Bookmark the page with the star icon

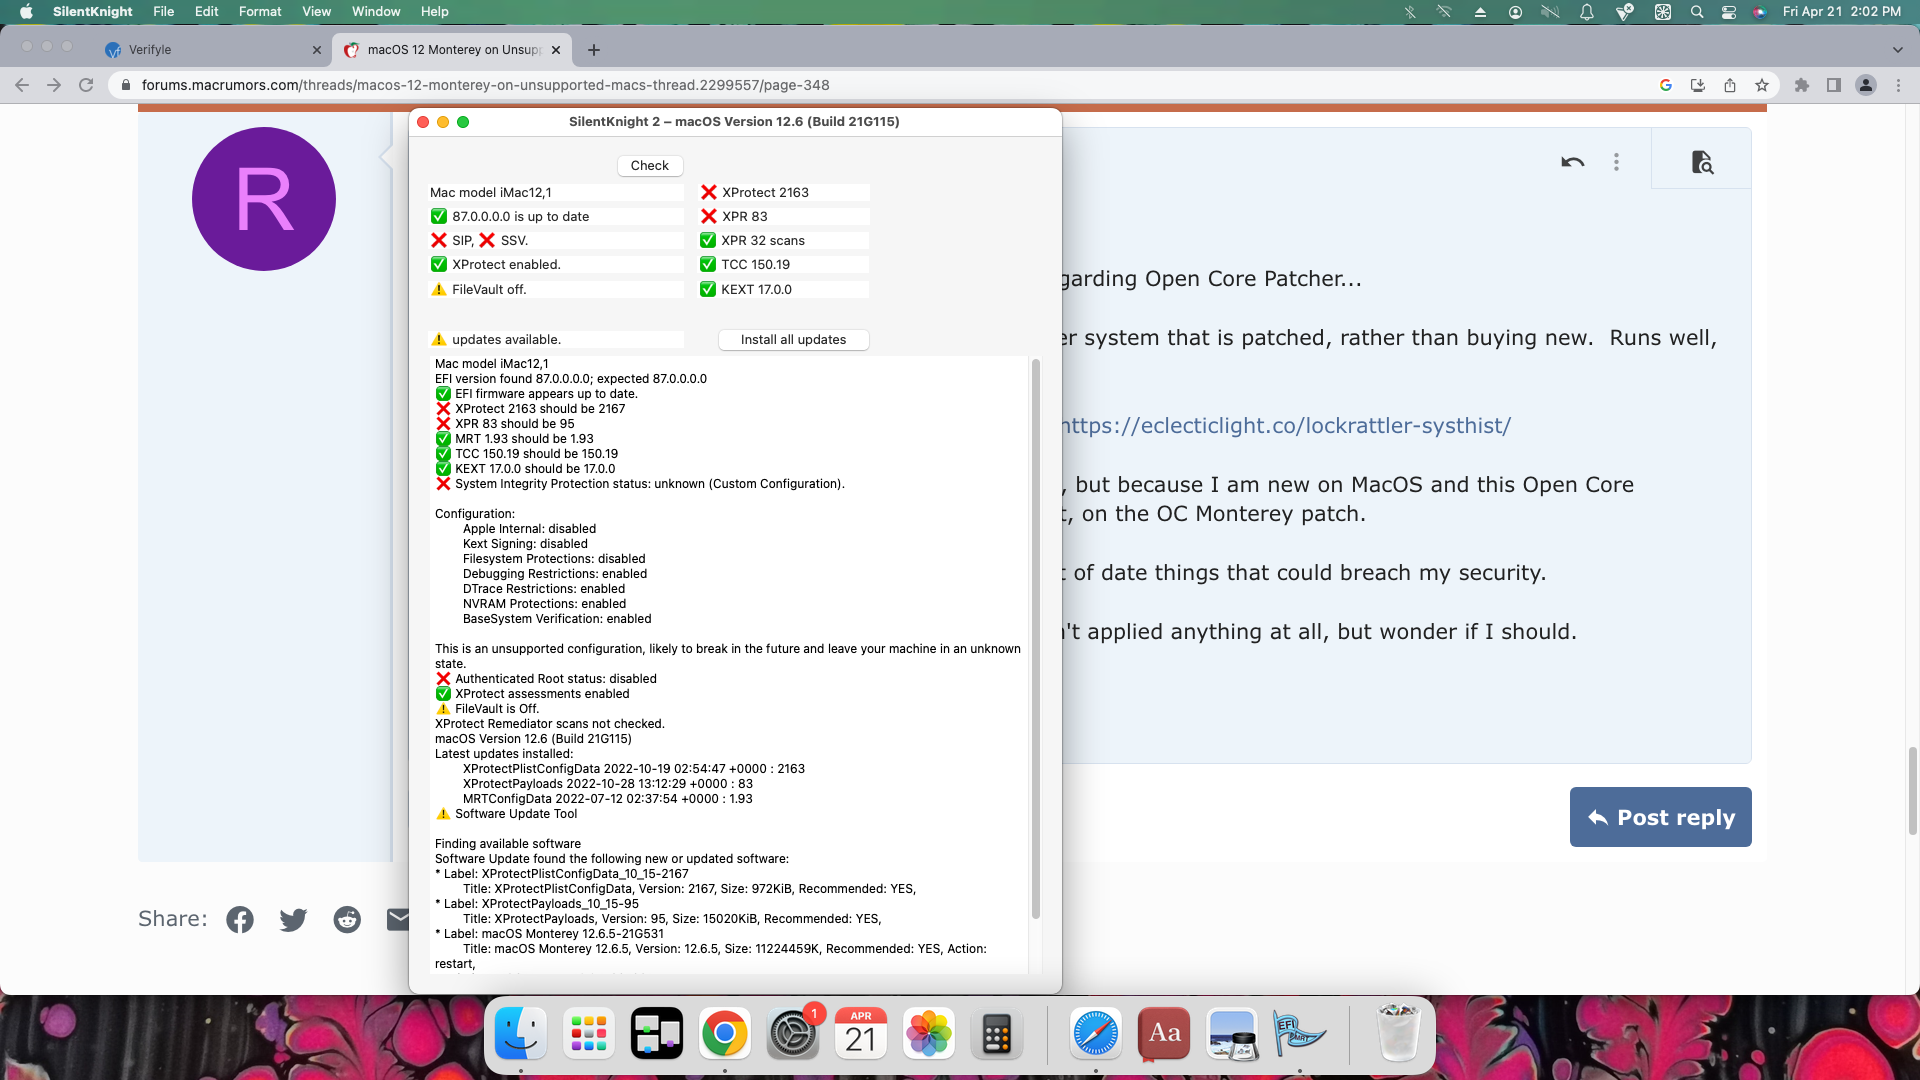pos(1762,85)
